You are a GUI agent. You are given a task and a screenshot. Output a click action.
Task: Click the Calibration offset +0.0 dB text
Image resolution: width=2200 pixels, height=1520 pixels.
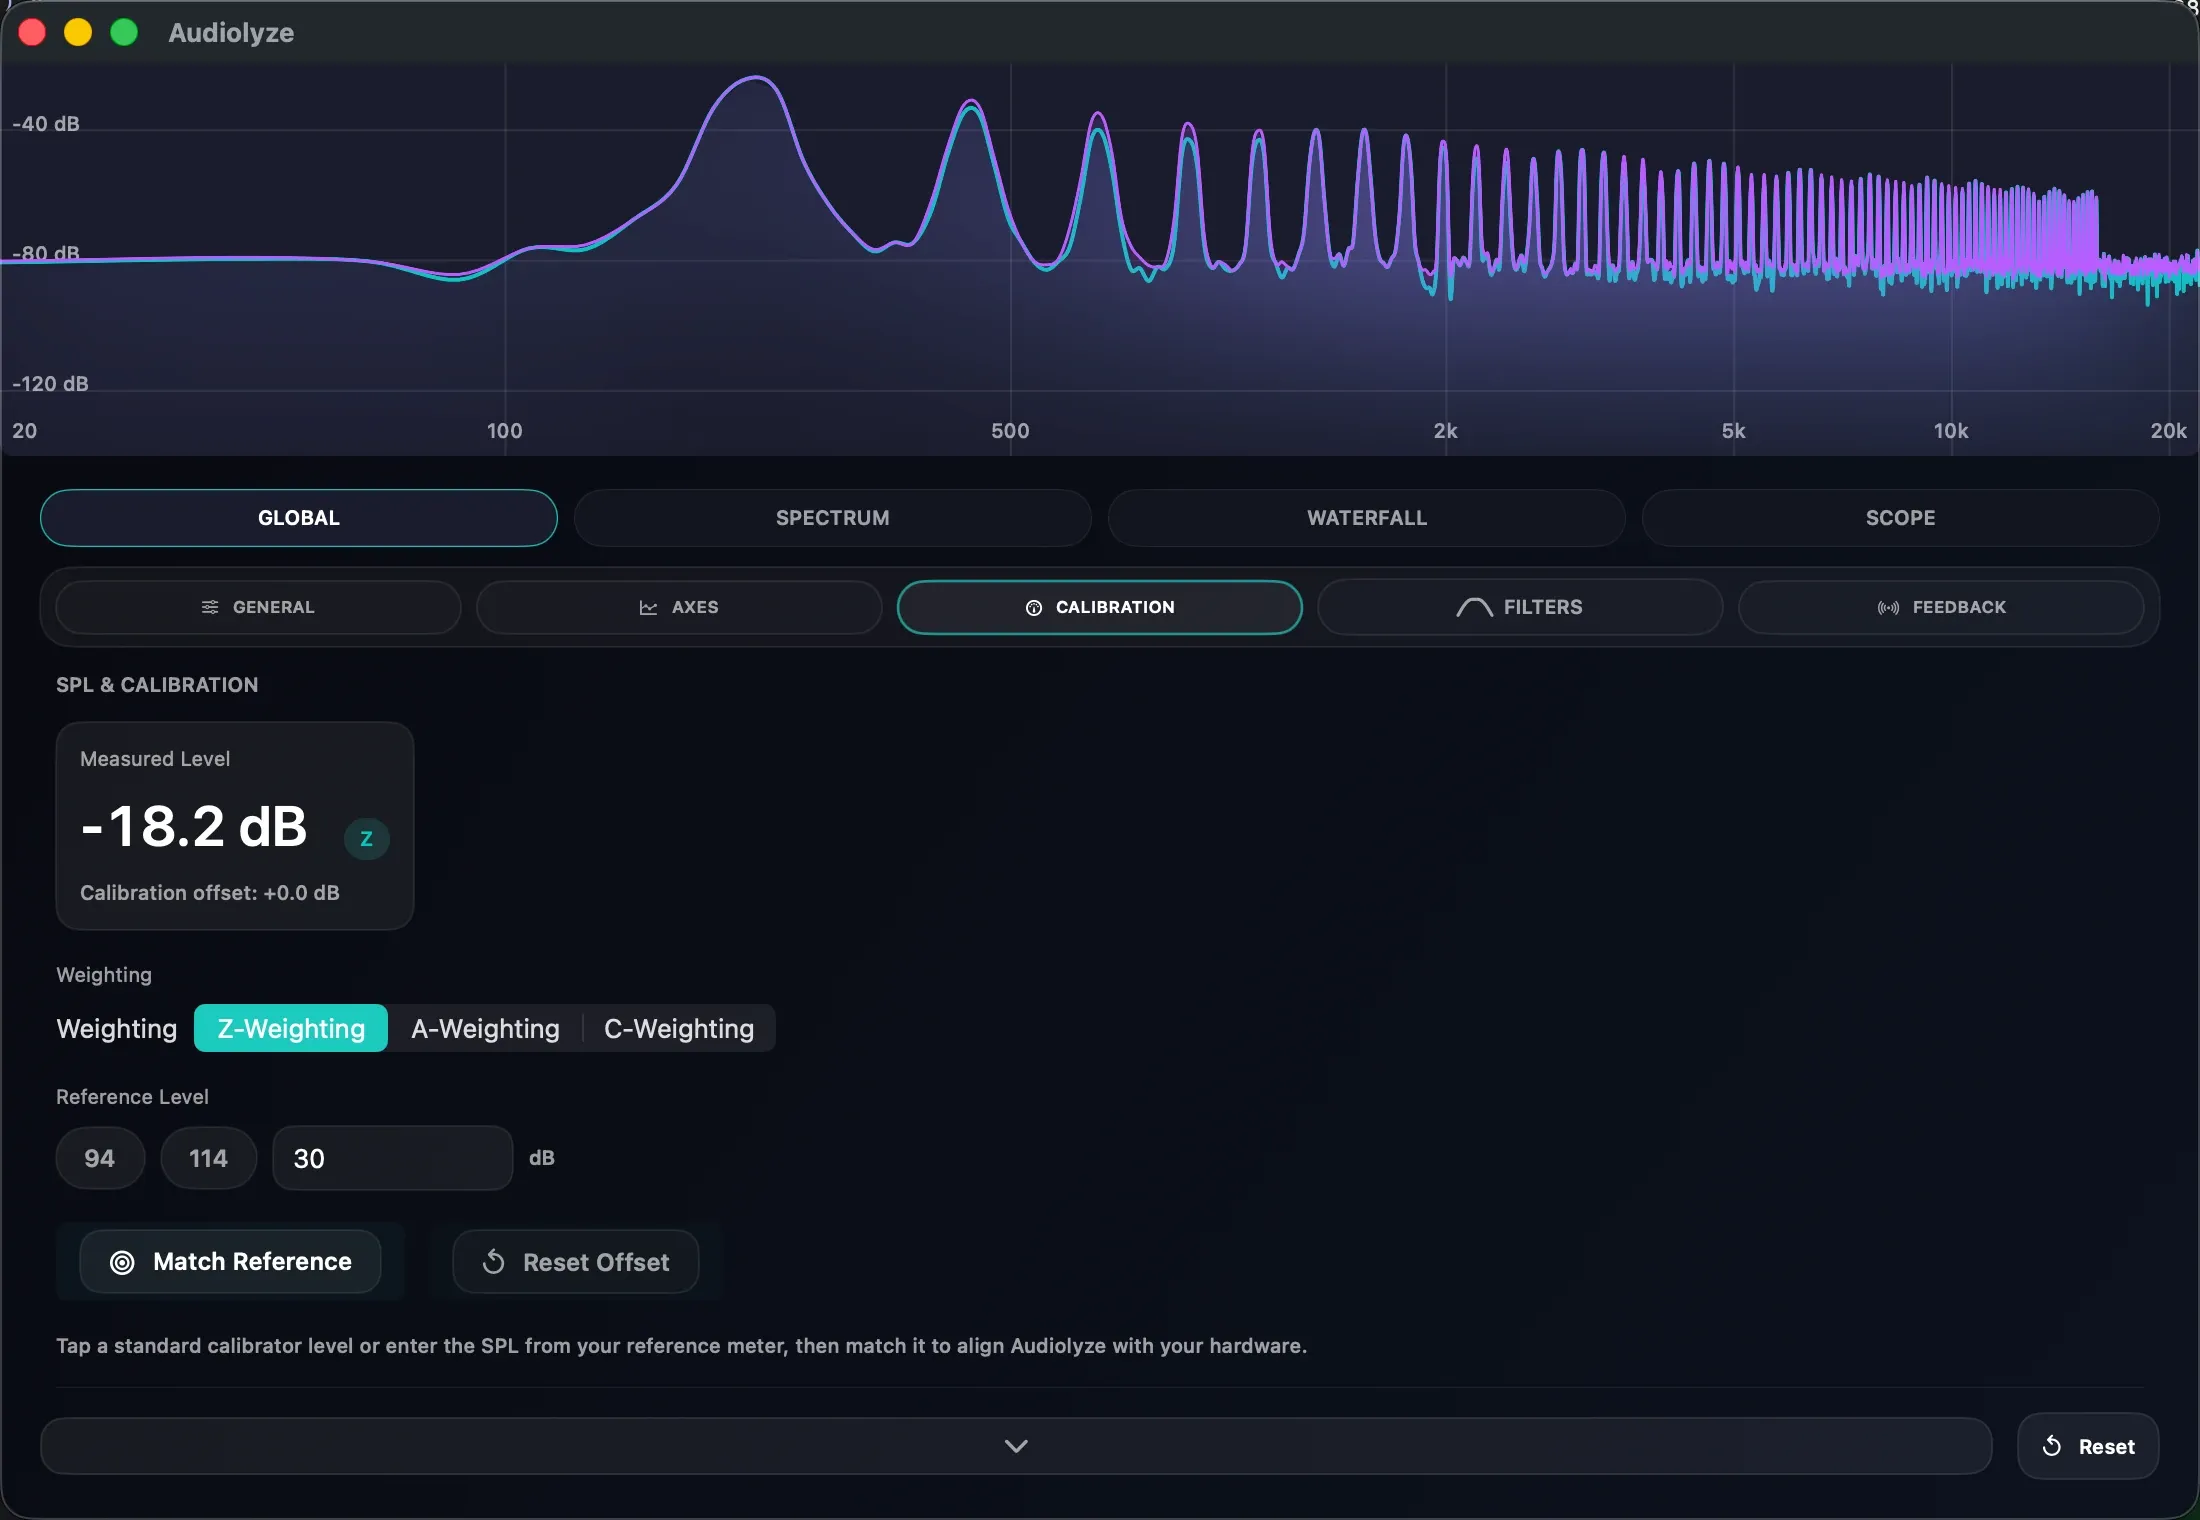coord(210,893)
